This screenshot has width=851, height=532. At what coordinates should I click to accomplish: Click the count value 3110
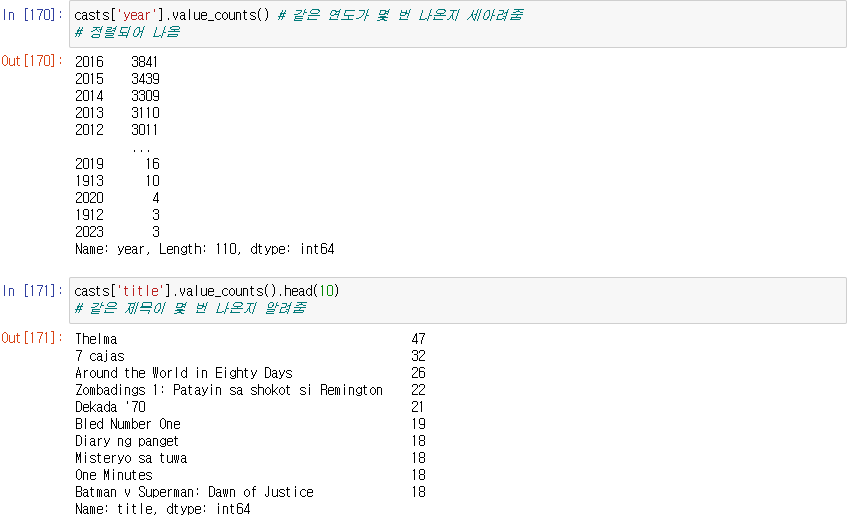point(145,113)
